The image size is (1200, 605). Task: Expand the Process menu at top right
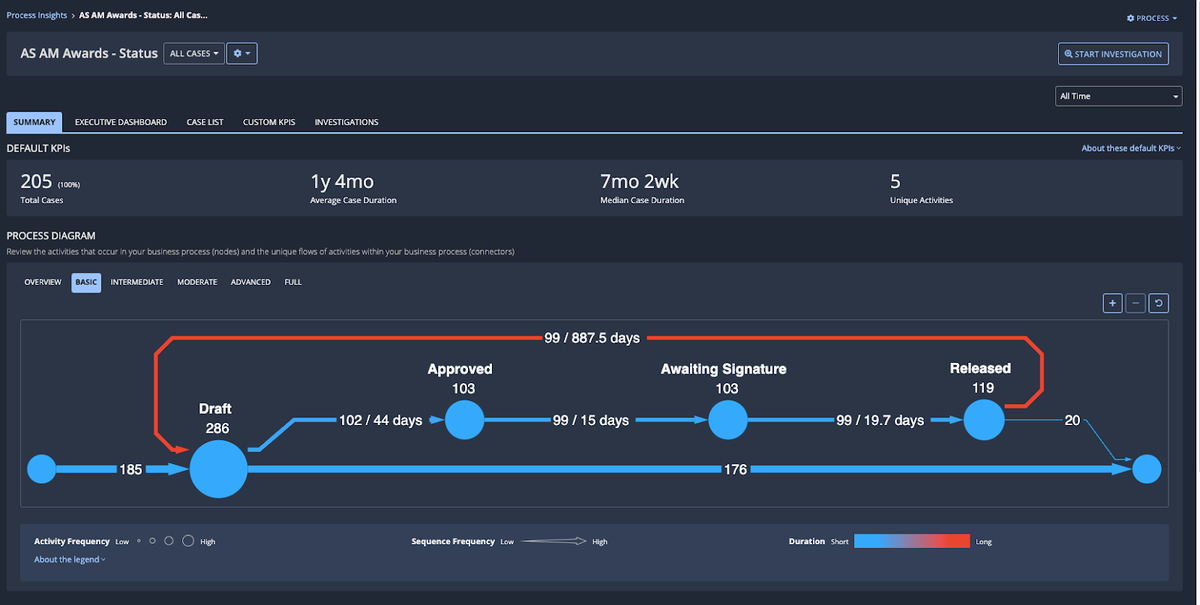pos(1150,18)
